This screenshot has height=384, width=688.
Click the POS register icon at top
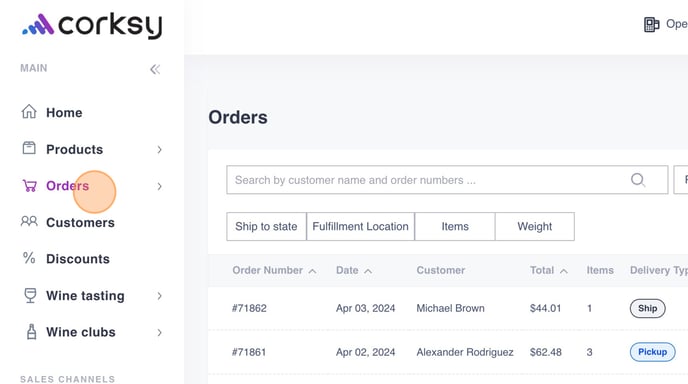tap(652, 25)
